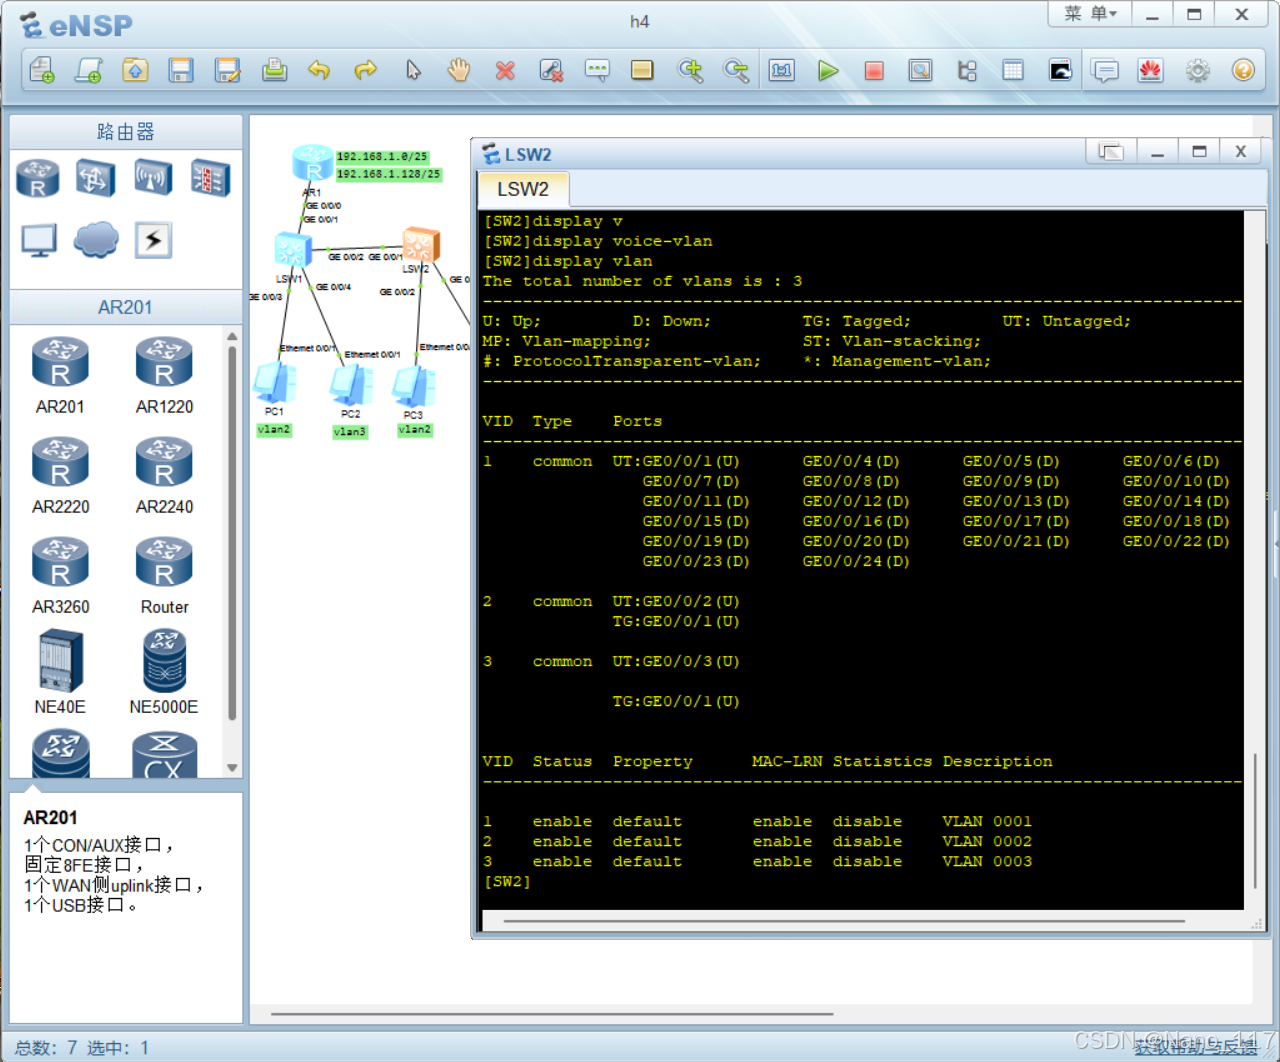
Task: Click the Data Capture toolbar icon
Action: coord(921,70)
